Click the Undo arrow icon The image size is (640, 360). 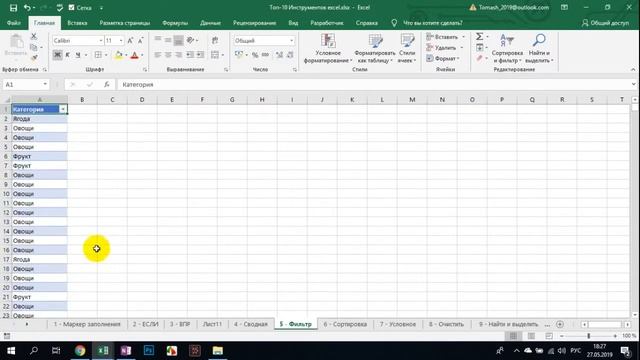pos(27,8)
